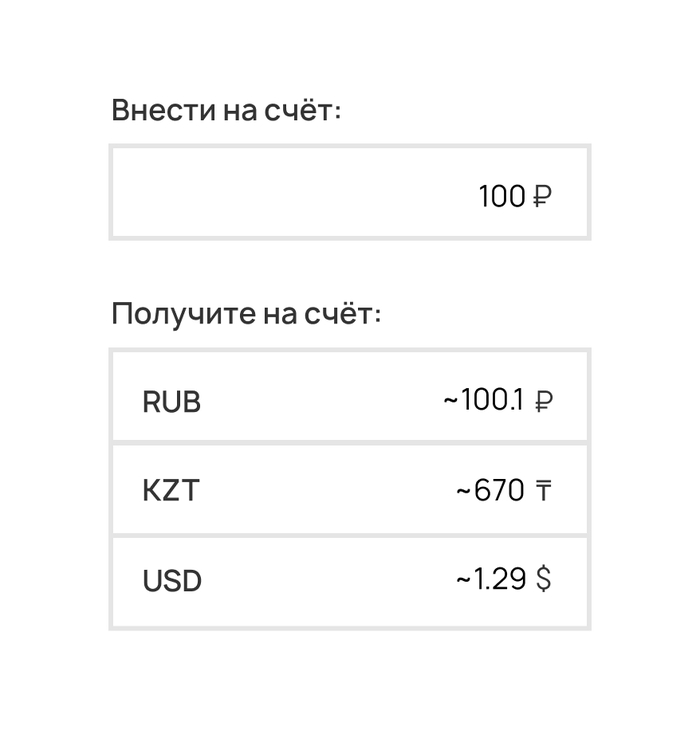The image size is (700, 730).
Task: Click the ~1.29 amount value
Action: (x=490, y=579)
